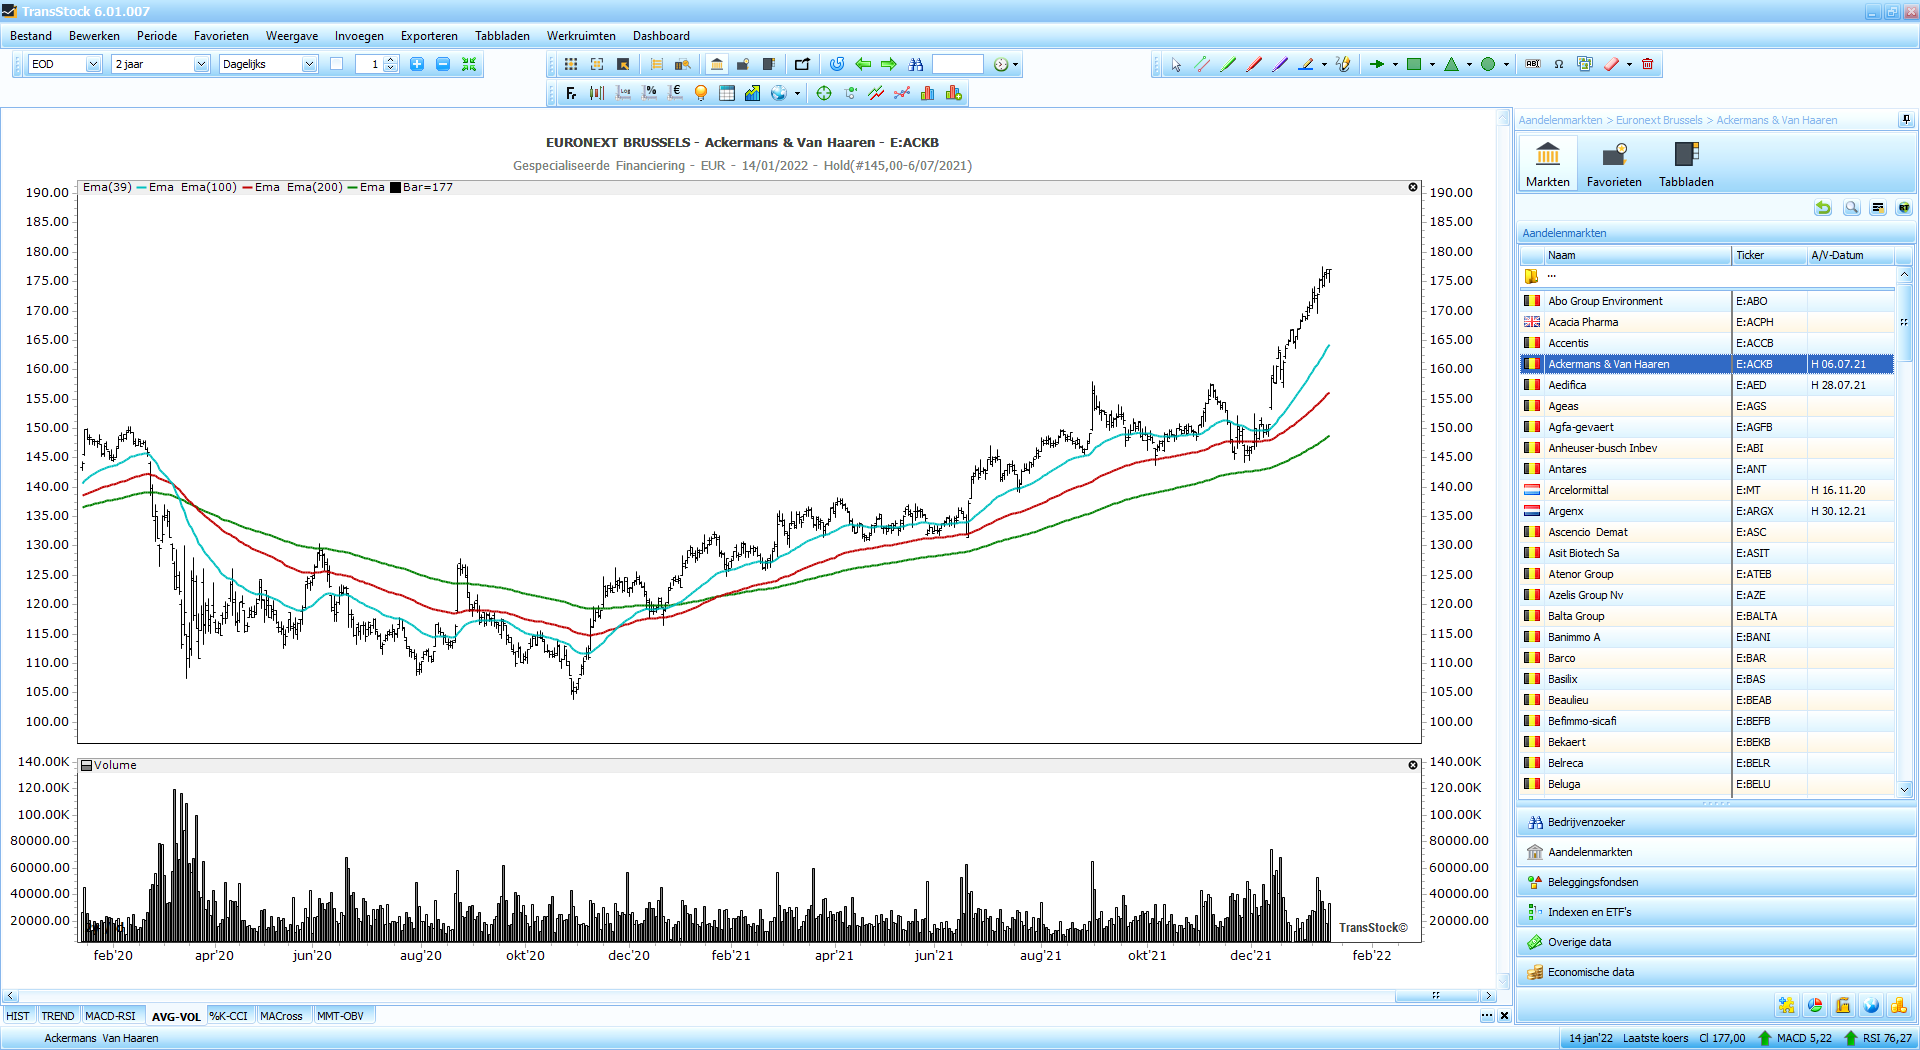Image resolution: width=1920 pixels, height=1050 pixels.
Task: Click the percent scale icon
Action: [x=650, y=93]
